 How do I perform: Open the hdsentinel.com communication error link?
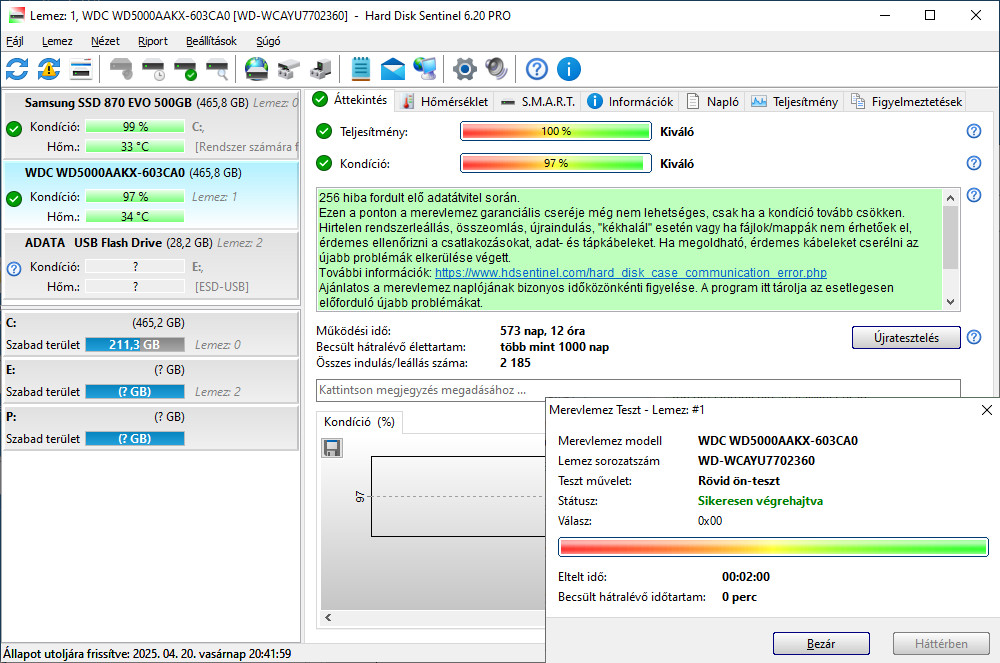pyautogui.click(x=631, y=273)
